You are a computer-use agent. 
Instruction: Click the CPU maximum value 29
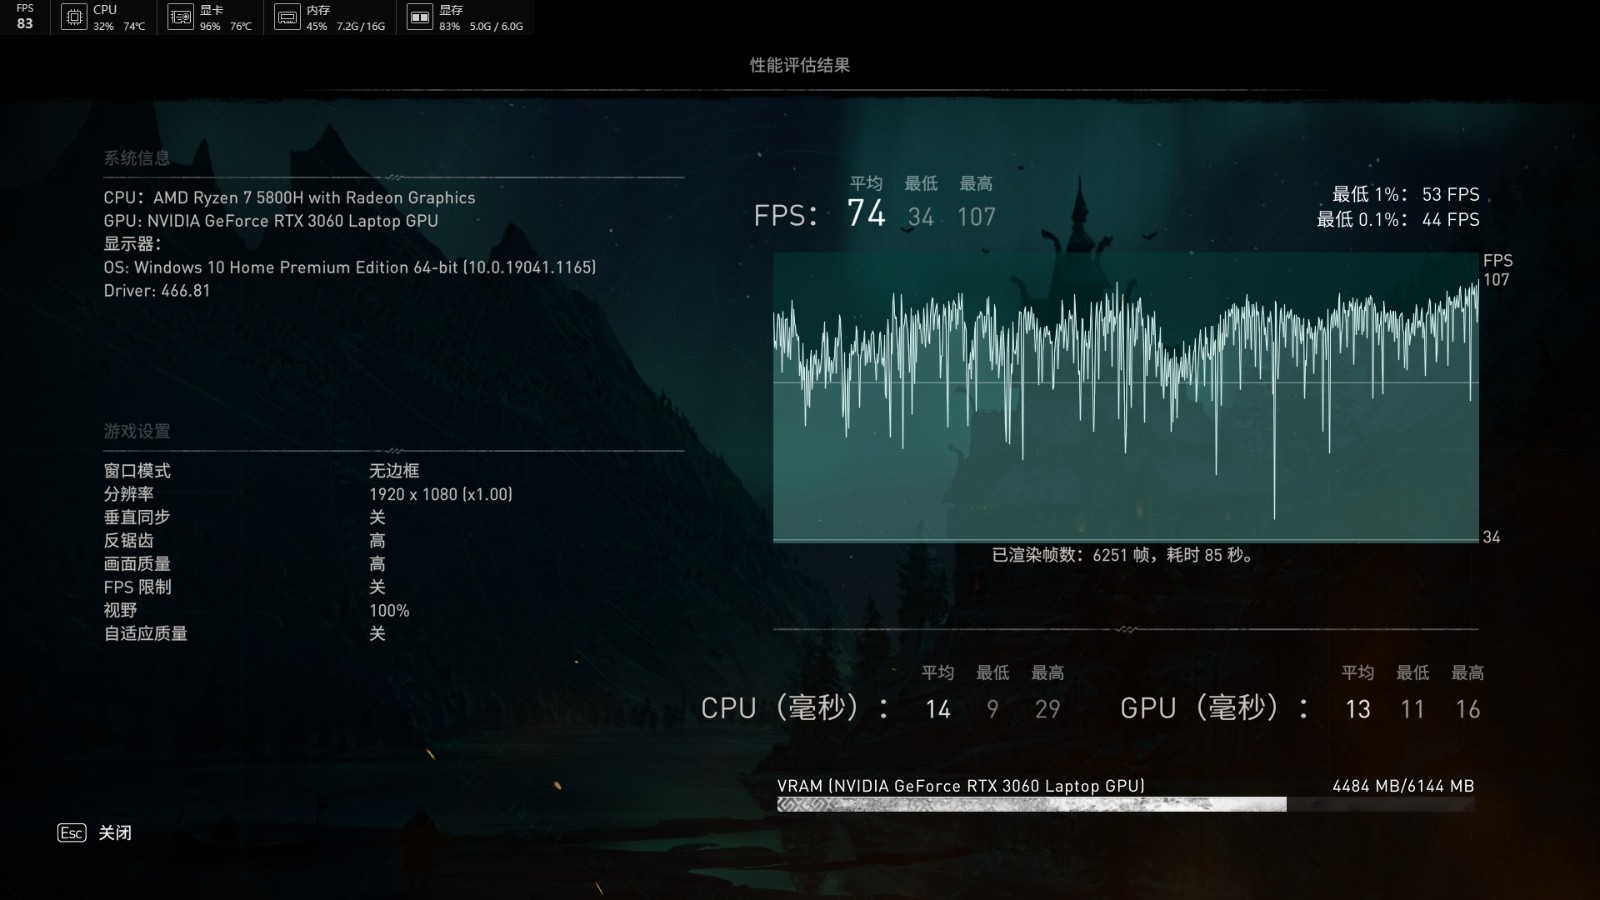(x=1047, y=709)
